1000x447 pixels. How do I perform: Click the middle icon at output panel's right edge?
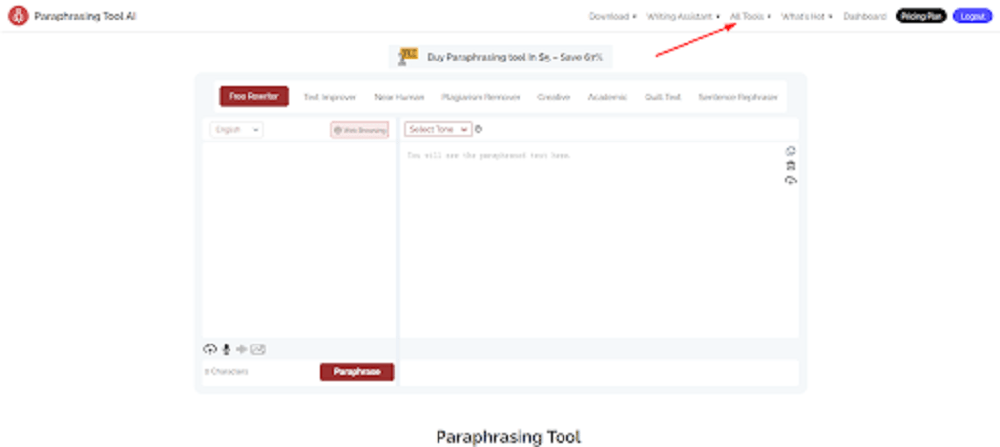click(x=791, y=165)
